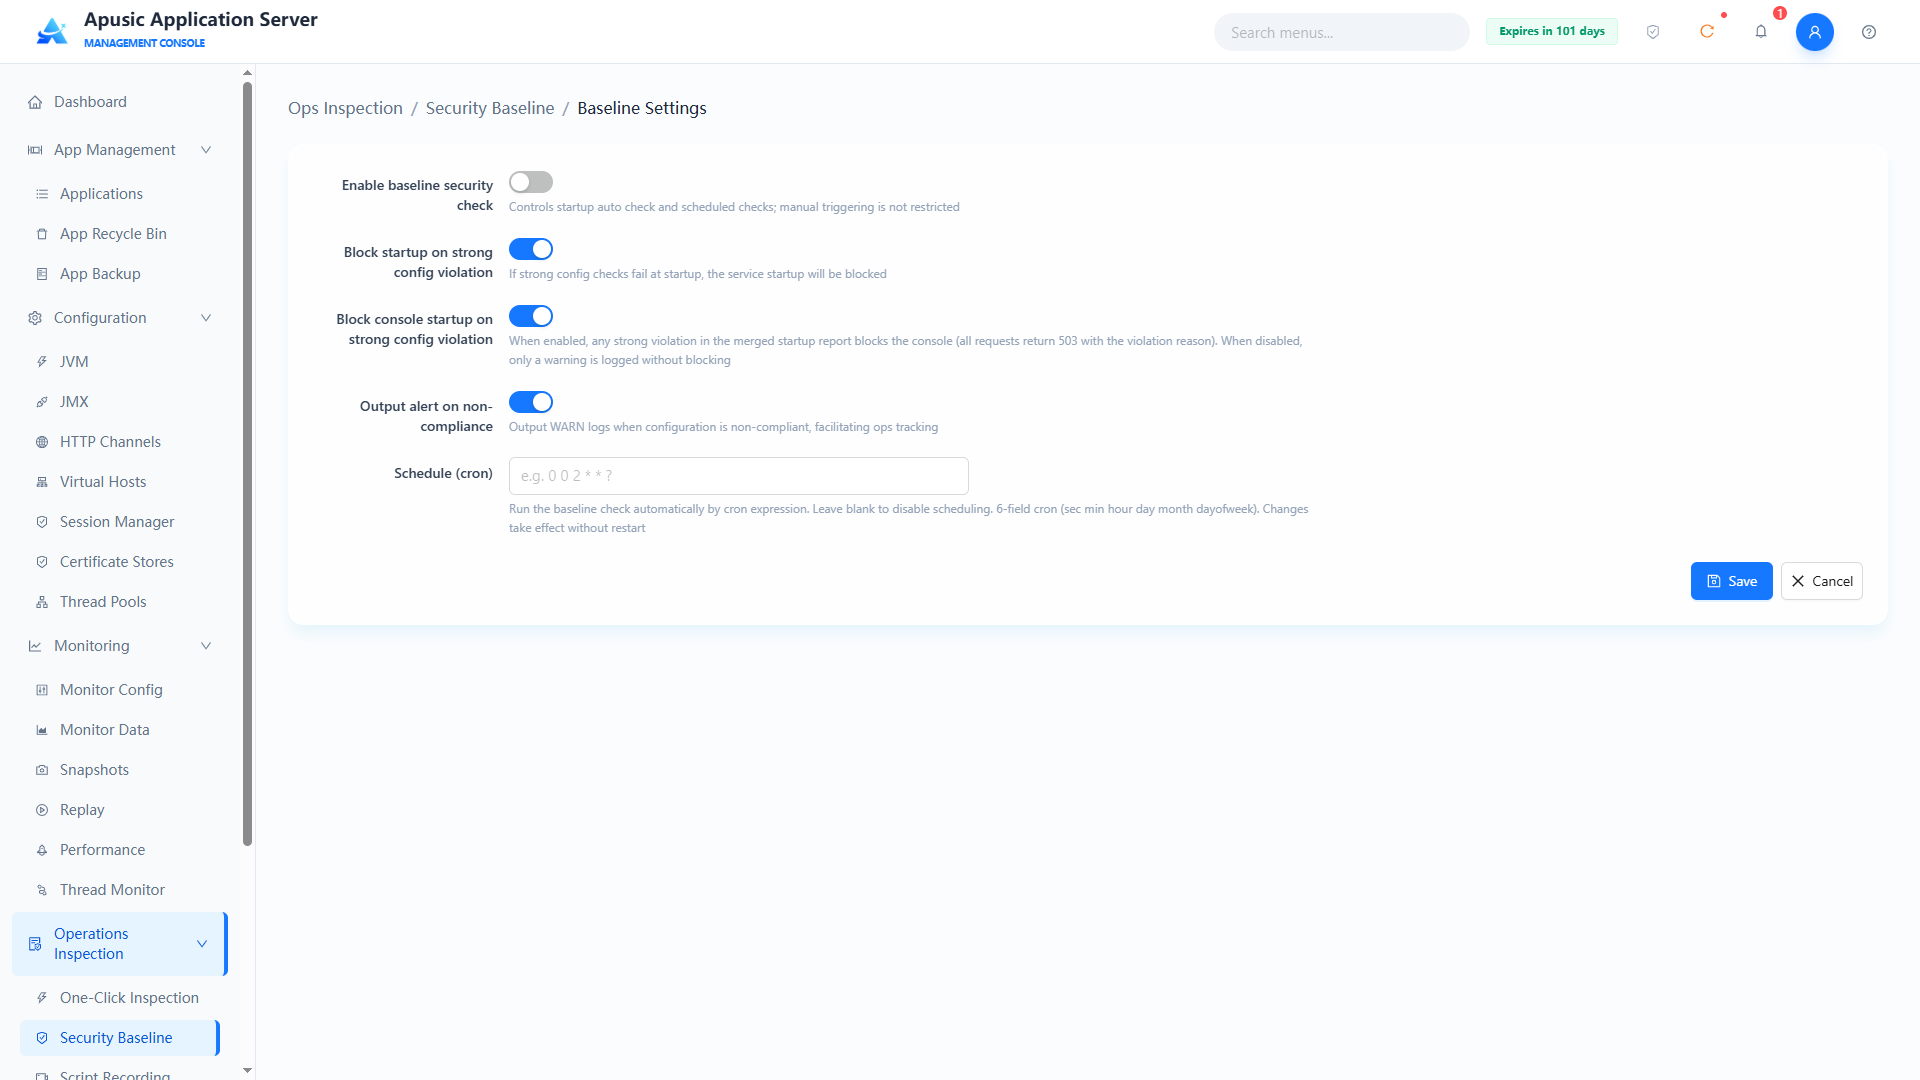Open the notifications bell
The width and height of the screenshot is (1920, 1080).
[1761, 32]
